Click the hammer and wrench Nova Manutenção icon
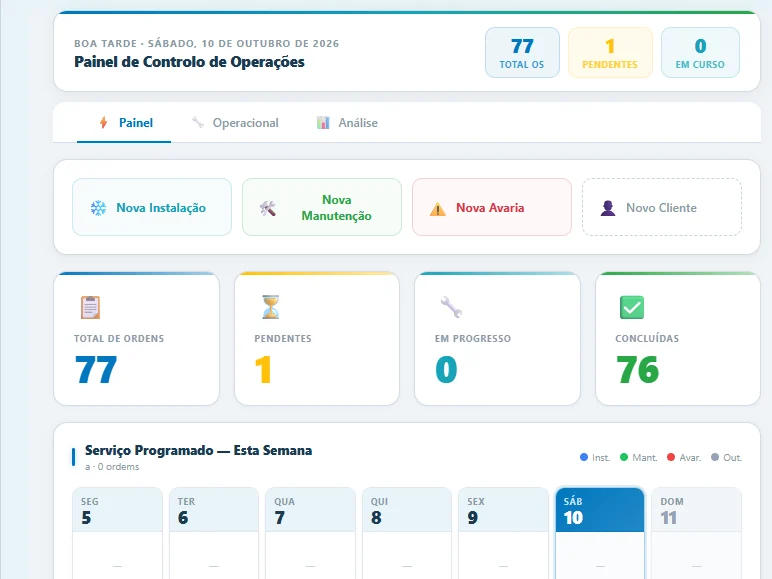The image size is (772, 579). tap(268, 208)
